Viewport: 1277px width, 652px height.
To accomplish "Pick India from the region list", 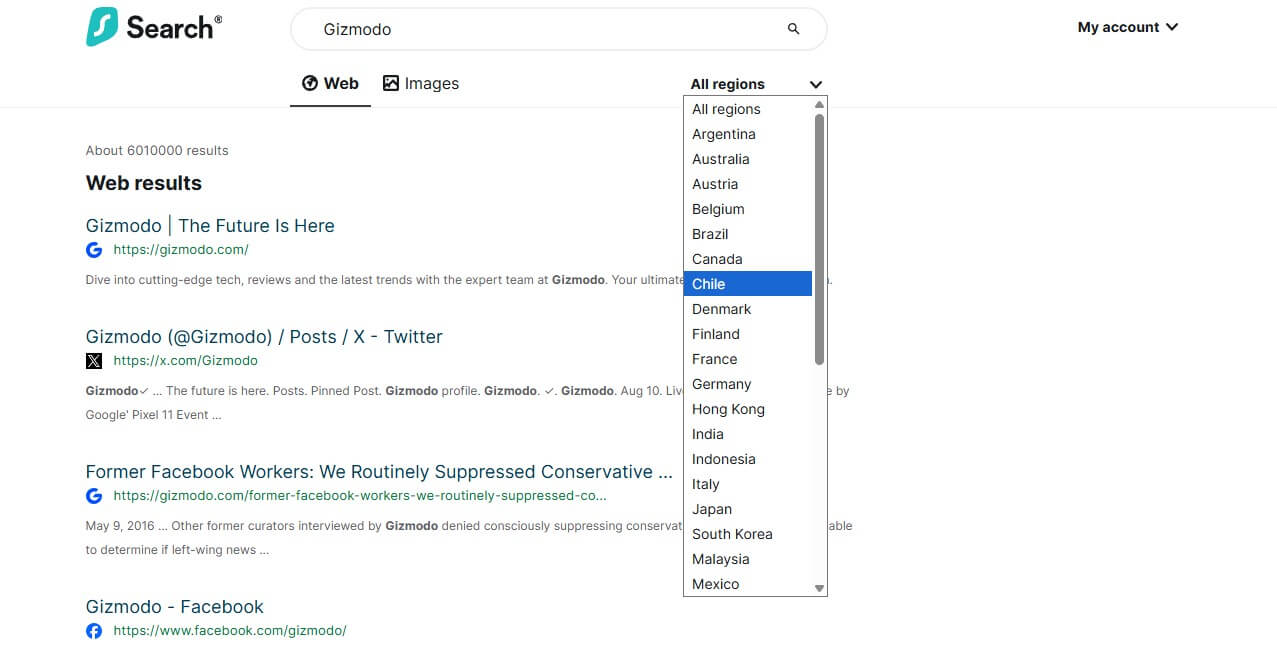I will (x=748, y=434).
